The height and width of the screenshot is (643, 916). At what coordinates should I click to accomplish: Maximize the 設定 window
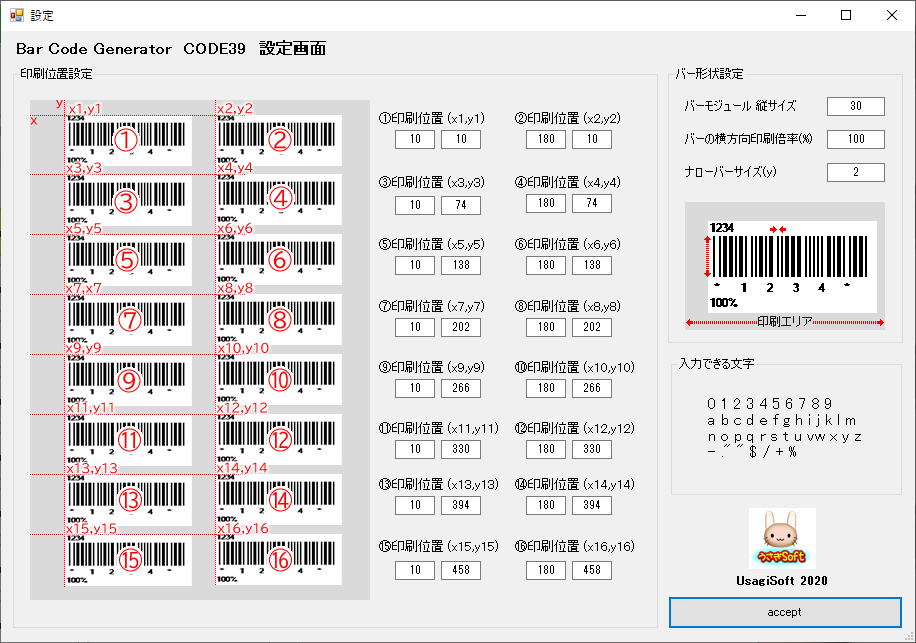pyautogui.click(x=846, y=15)
